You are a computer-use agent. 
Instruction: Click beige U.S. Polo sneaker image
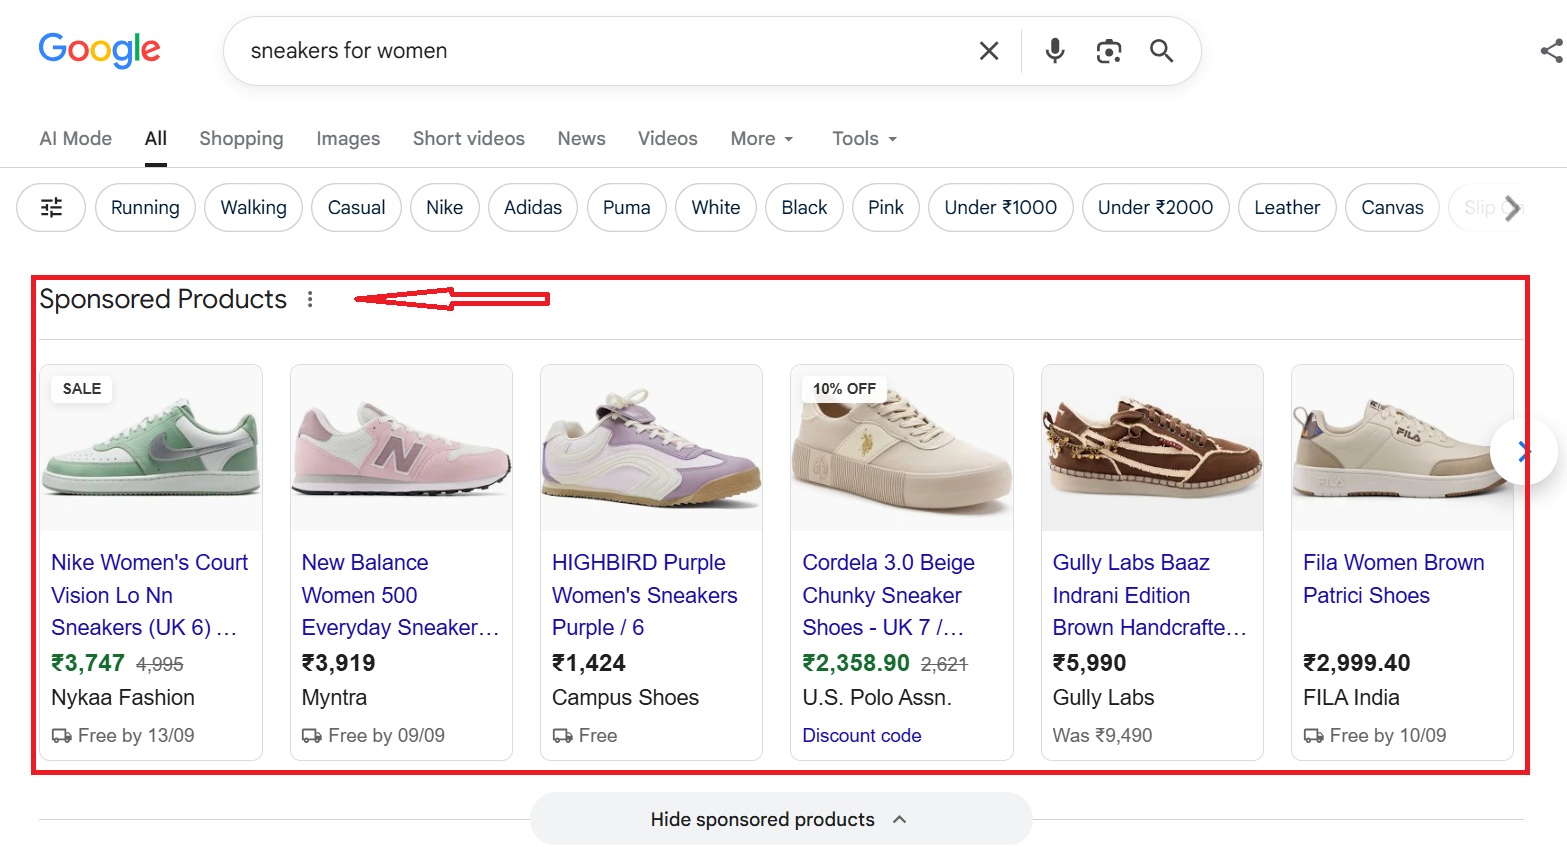902,448
